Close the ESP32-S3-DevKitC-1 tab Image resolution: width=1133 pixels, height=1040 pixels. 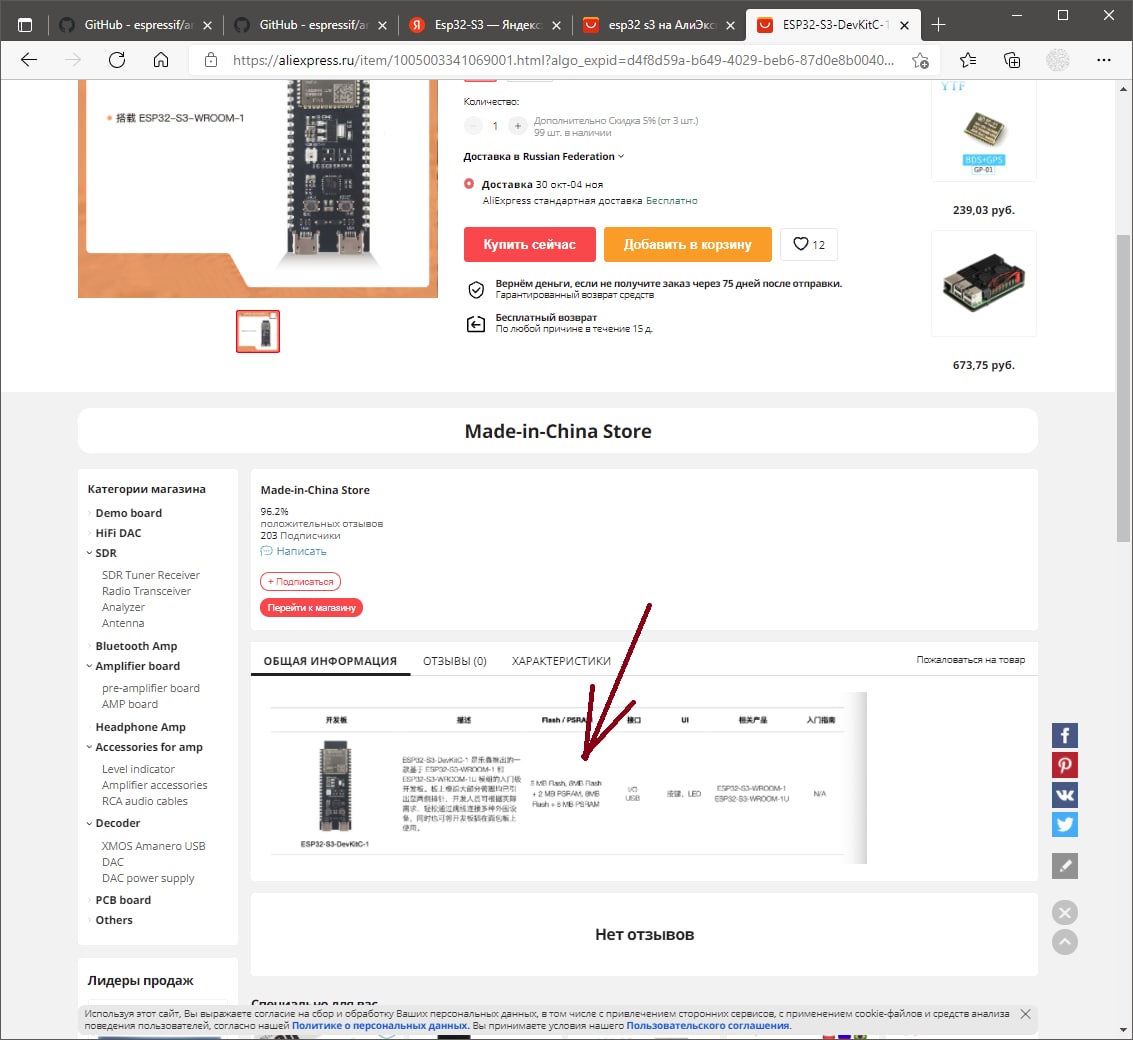click(904, 25)
